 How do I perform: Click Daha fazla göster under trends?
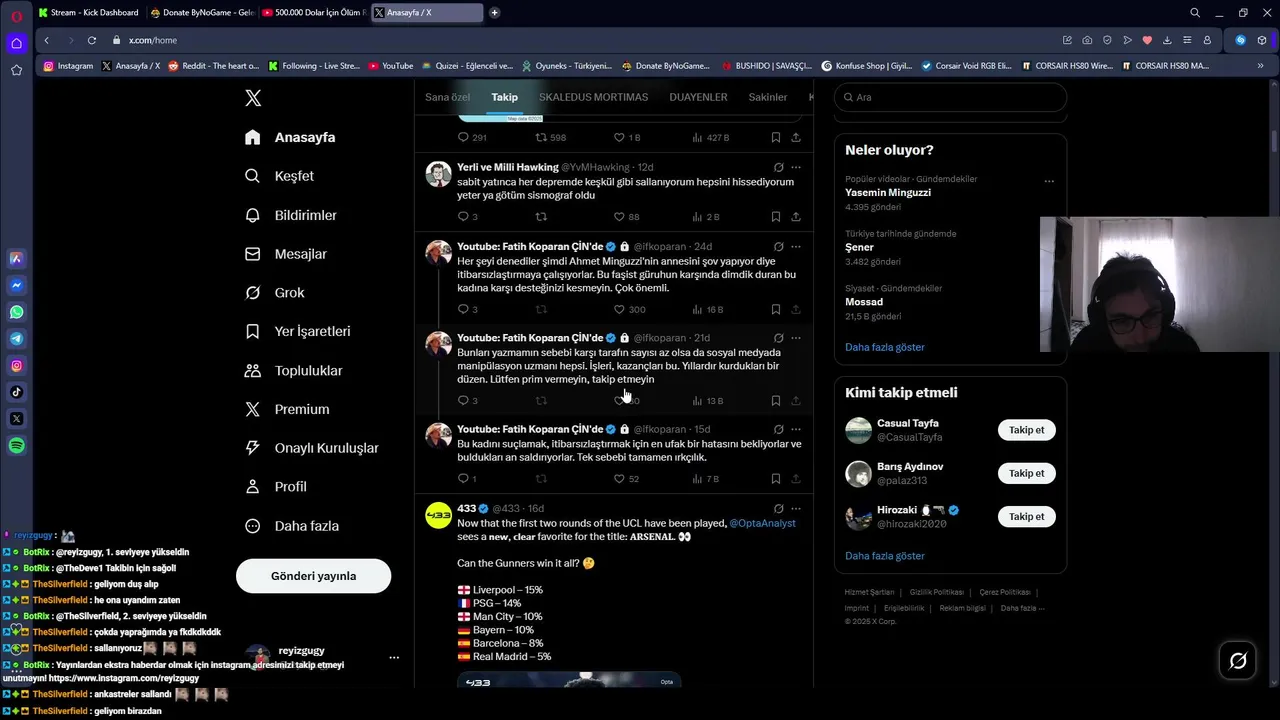pyautogui.click(x=884, y=347)
